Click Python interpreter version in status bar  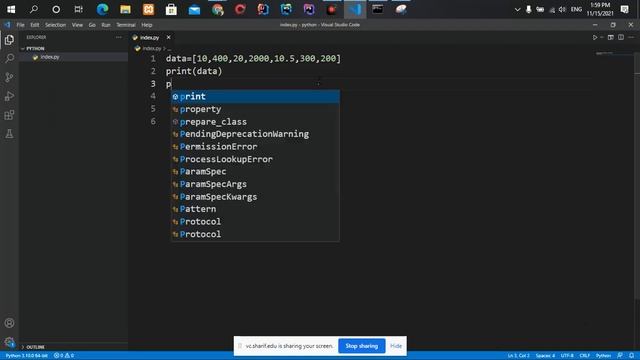click(27, 356)
